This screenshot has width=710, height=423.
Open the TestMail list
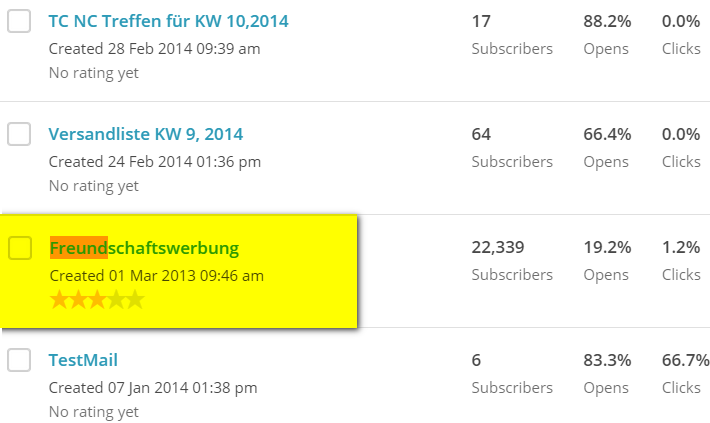tap(84, 360)
